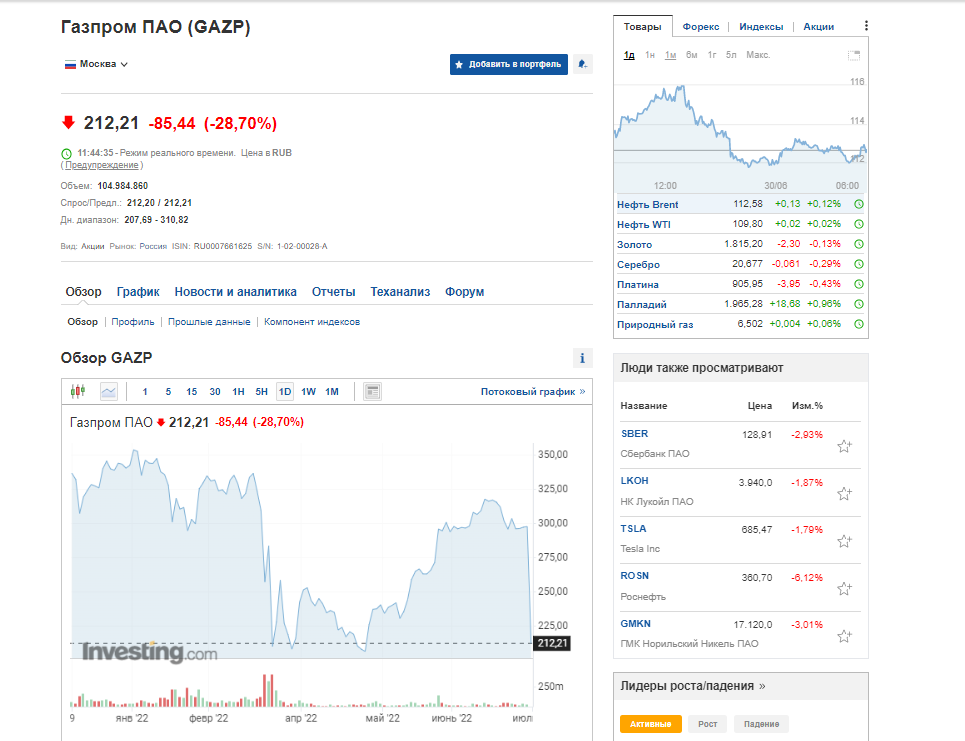Open the Предупреждение disclosure link
The image size is (965, 741).
pyautogui.click(x=103, y=165)
